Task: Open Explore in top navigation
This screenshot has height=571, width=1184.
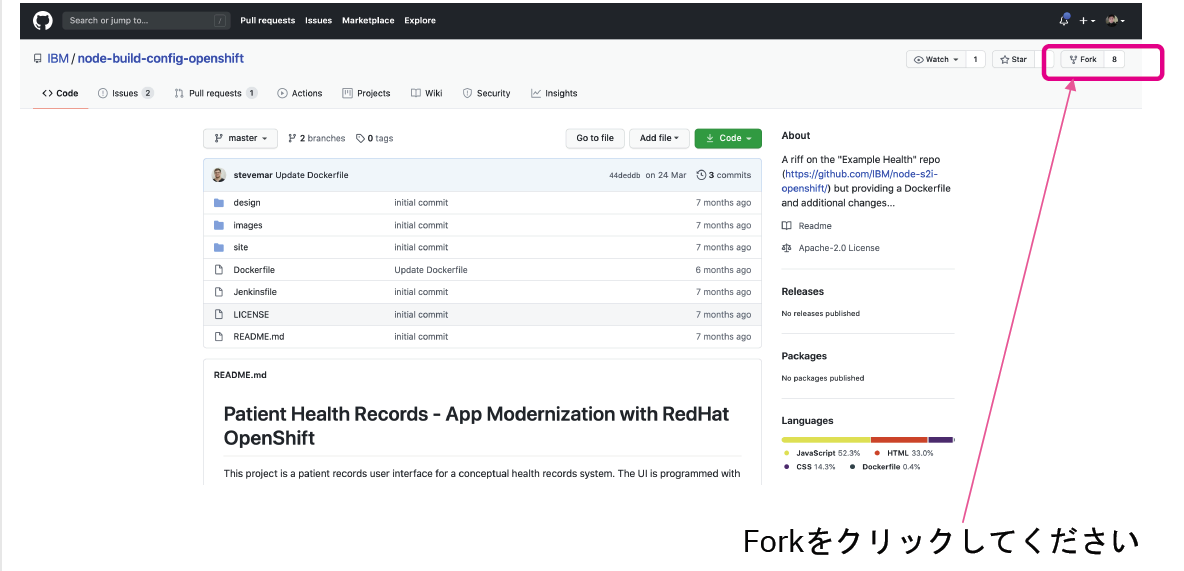Action: tap(420, 20)
